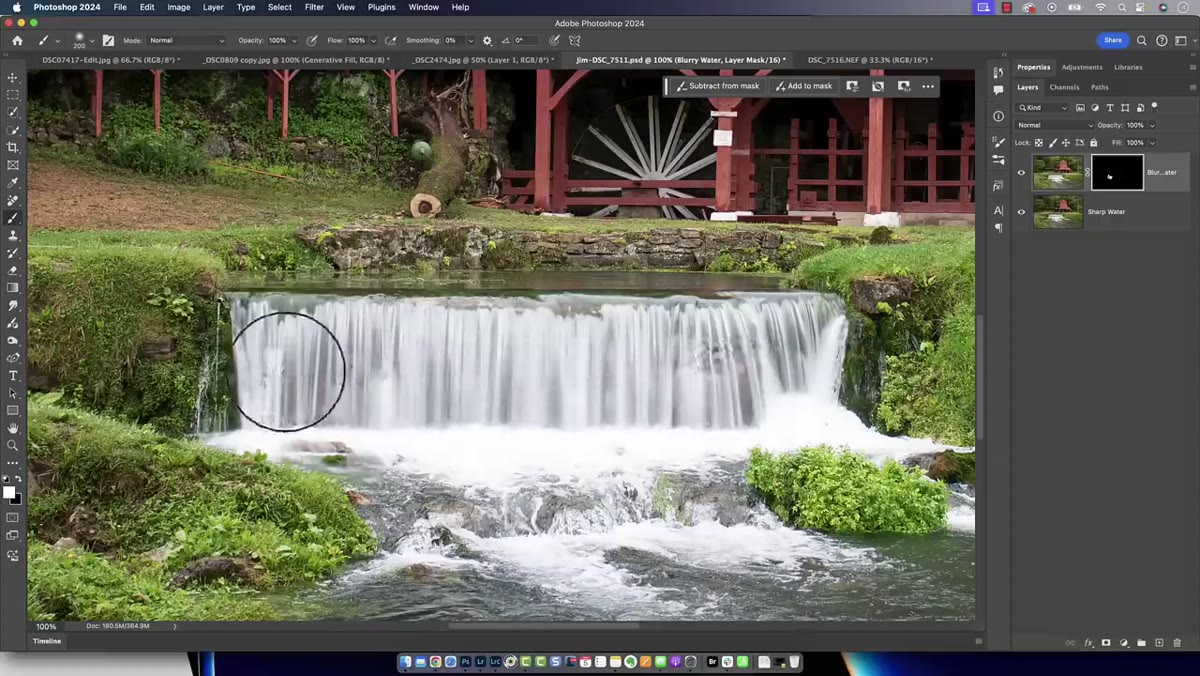This screenshot has height=676, width=1200.
Task: Expand Flow slider dropdown
Action: click(373, 41)
